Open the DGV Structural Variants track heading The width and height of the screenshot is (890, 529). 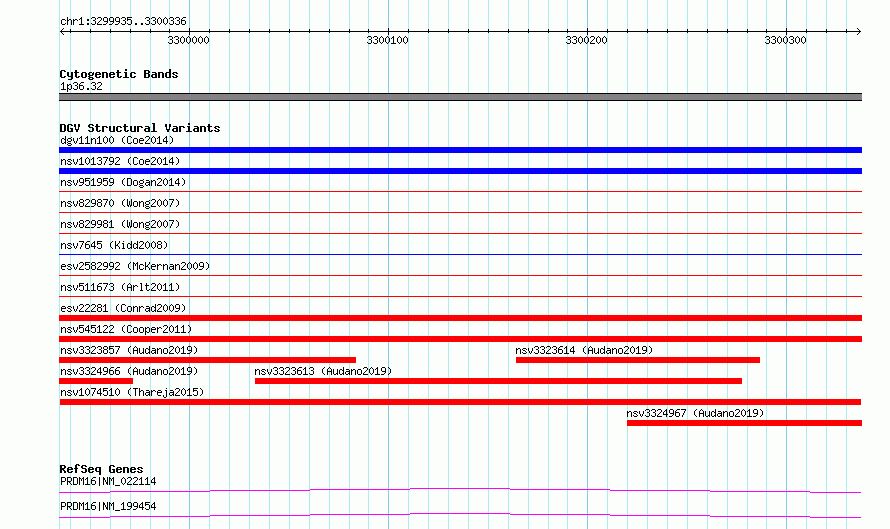tap(140, 128)
